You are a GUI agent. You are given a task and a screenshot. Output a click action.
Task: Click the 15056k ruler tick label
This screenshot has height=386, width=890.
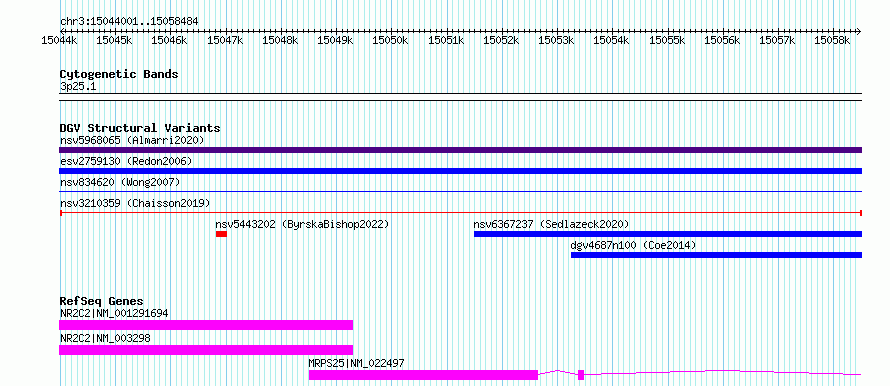723,40
